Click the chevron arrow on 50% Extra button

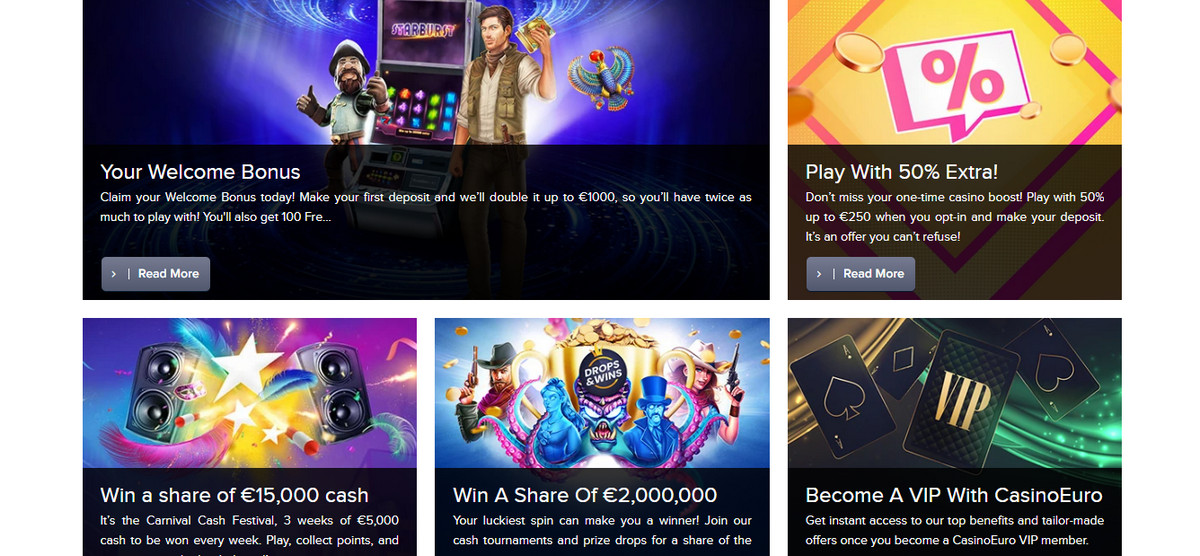820,274
